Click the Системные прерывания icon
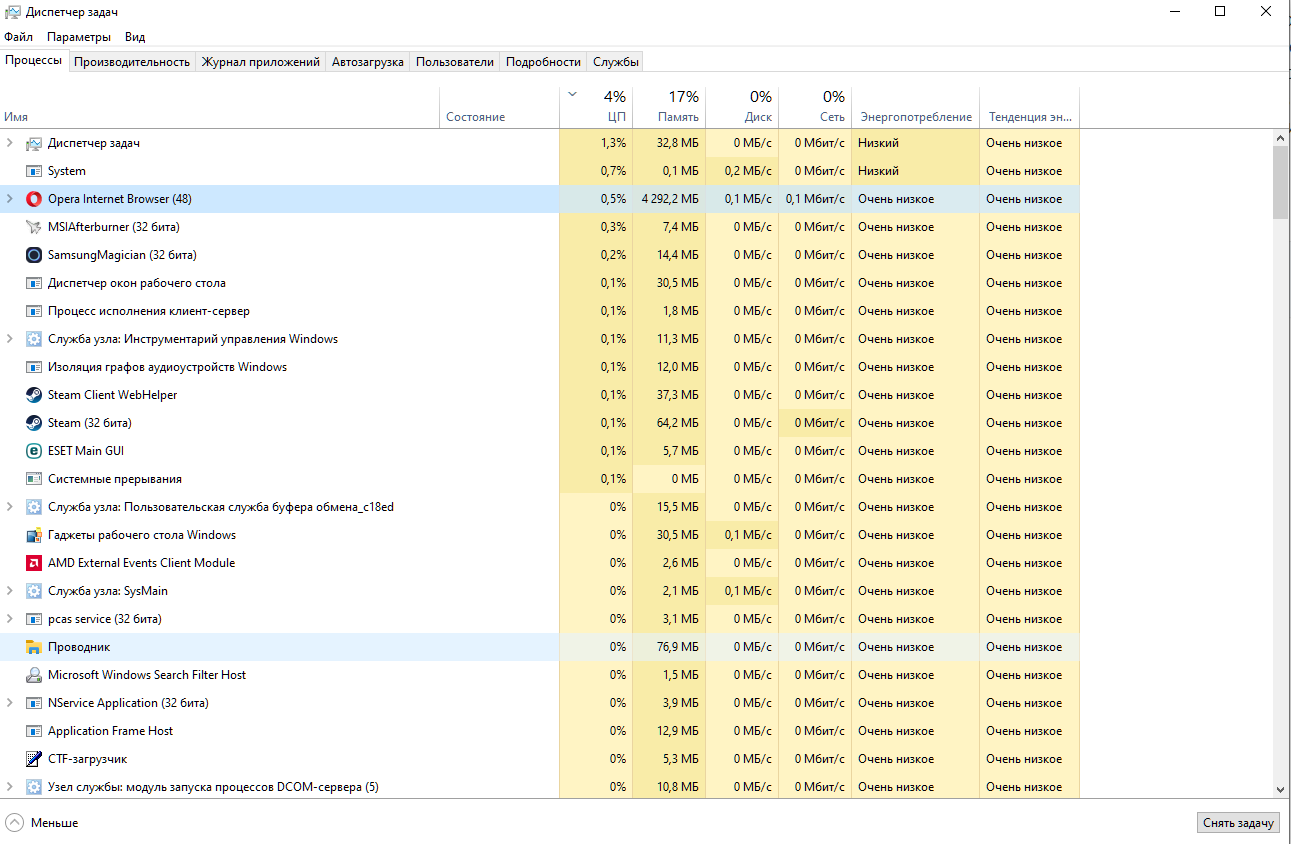Viewport: 1291px width, 844px height. tap(34, 479)
